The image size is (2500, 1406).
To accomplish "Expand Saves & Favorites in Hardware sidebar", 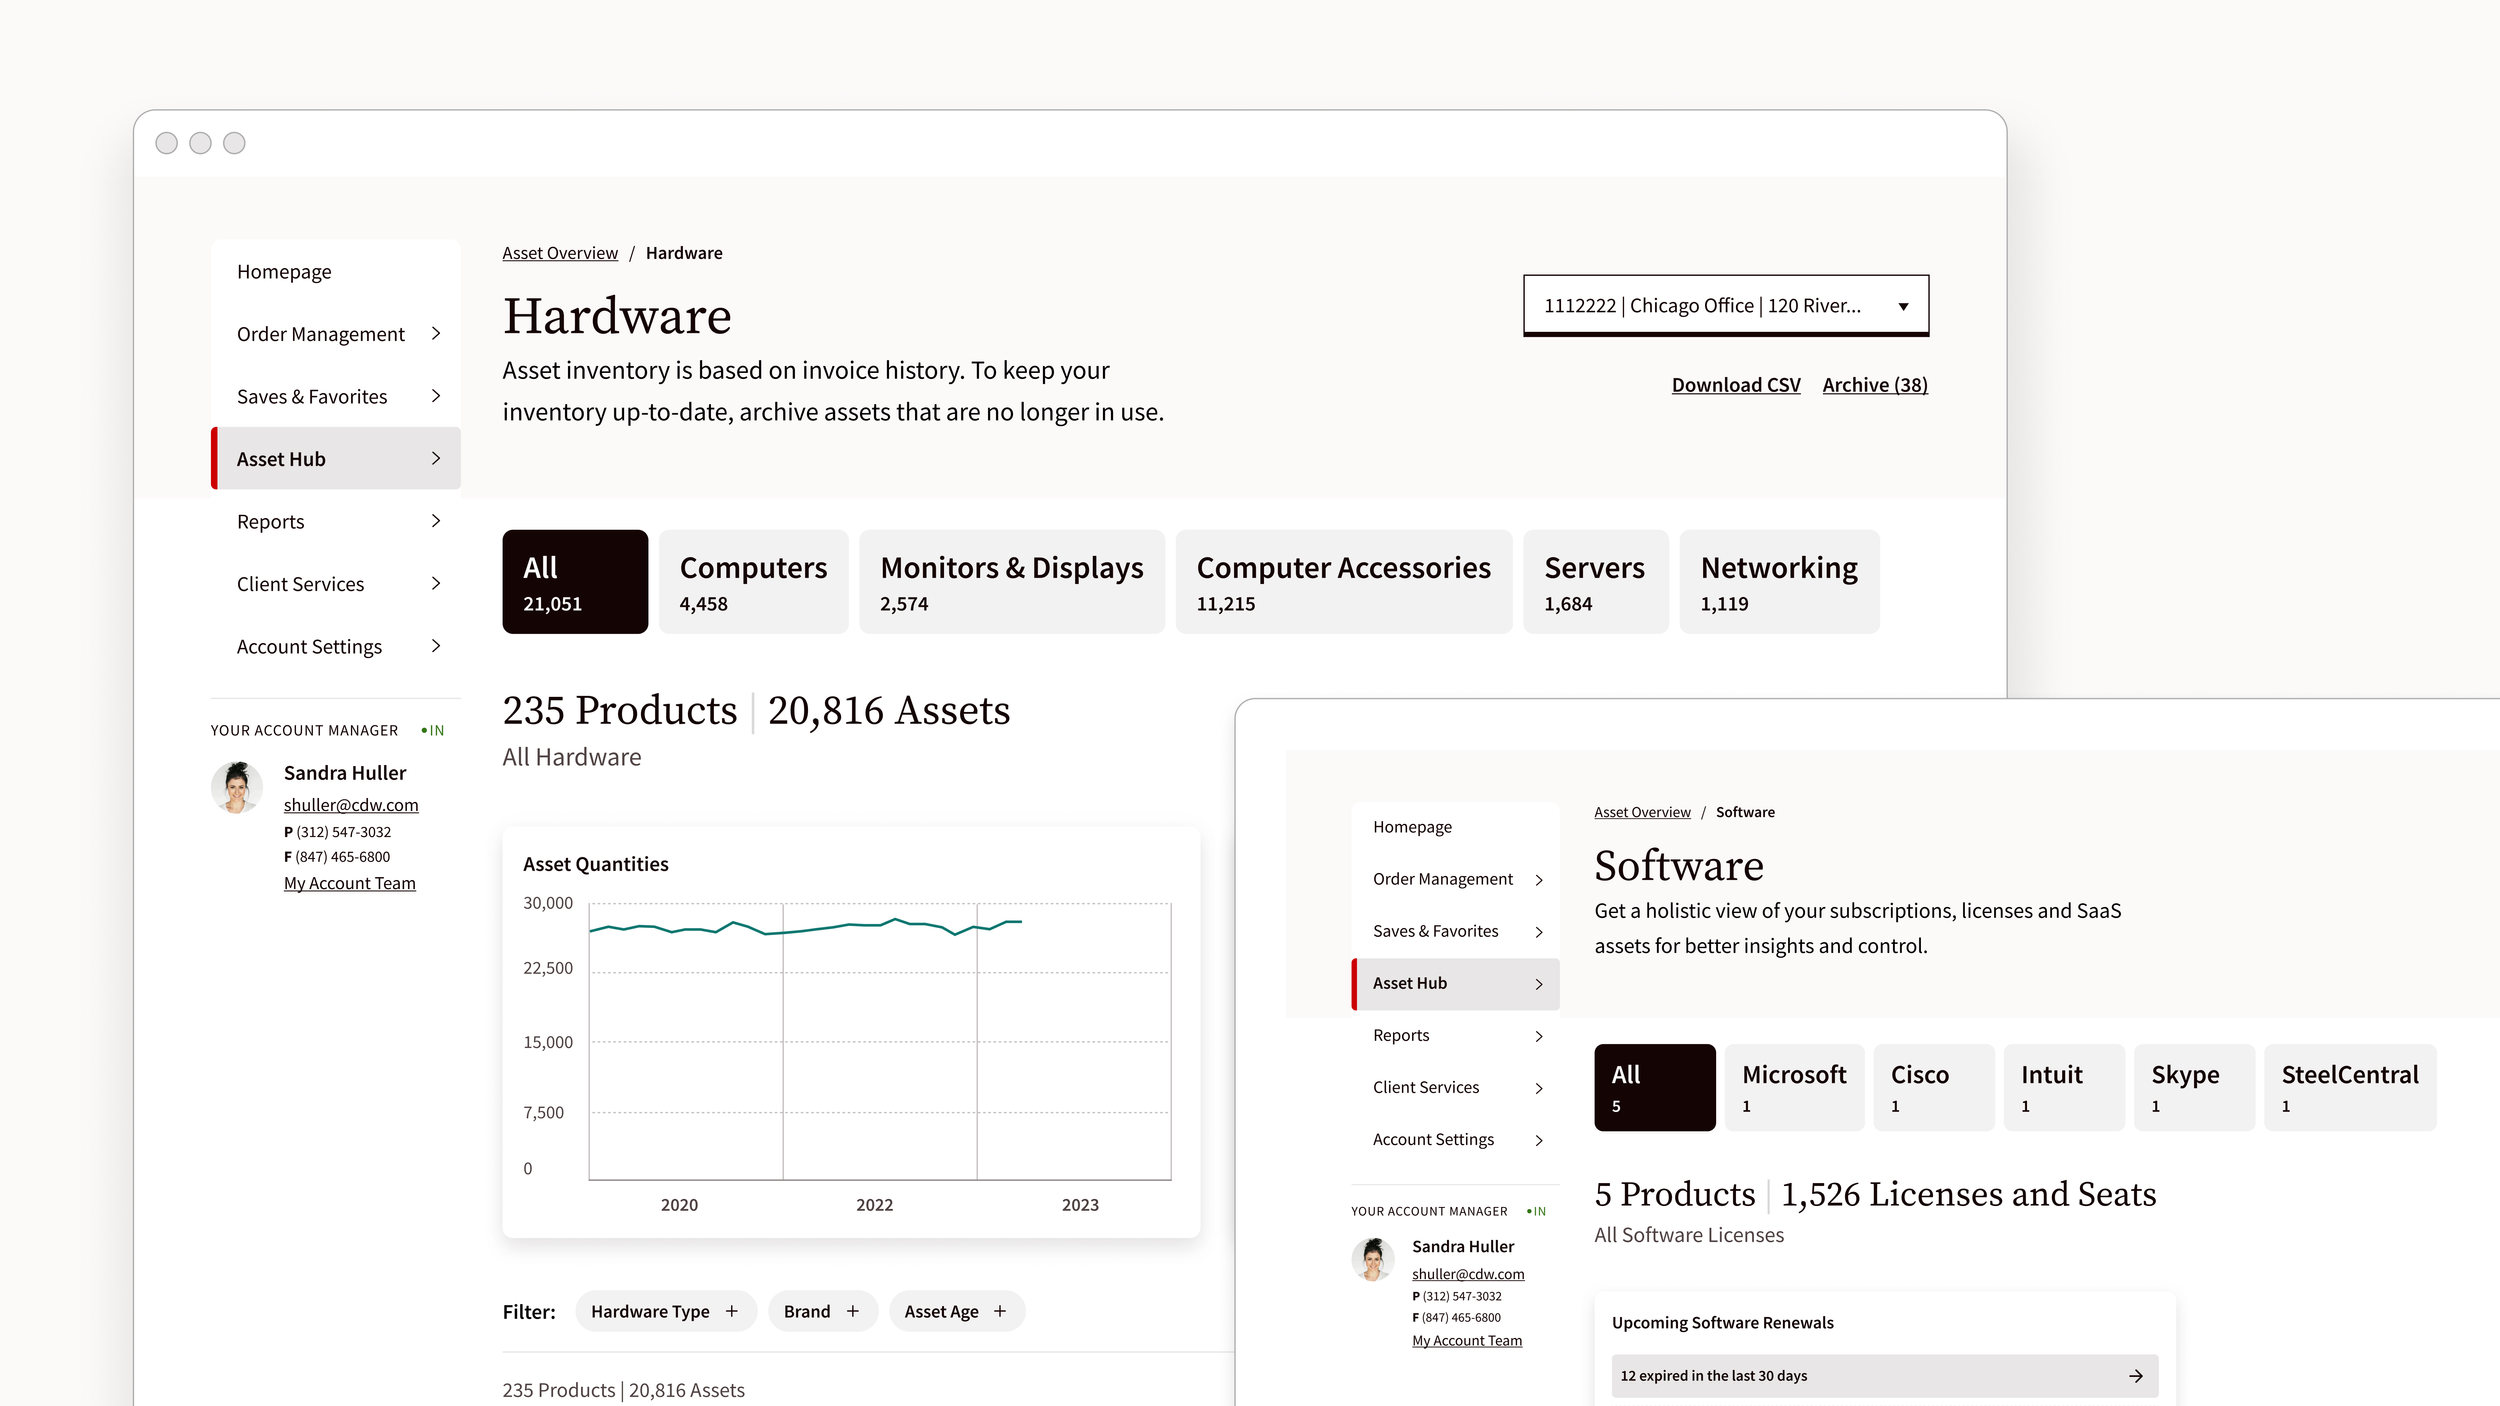I will click(x=436, y=396).
